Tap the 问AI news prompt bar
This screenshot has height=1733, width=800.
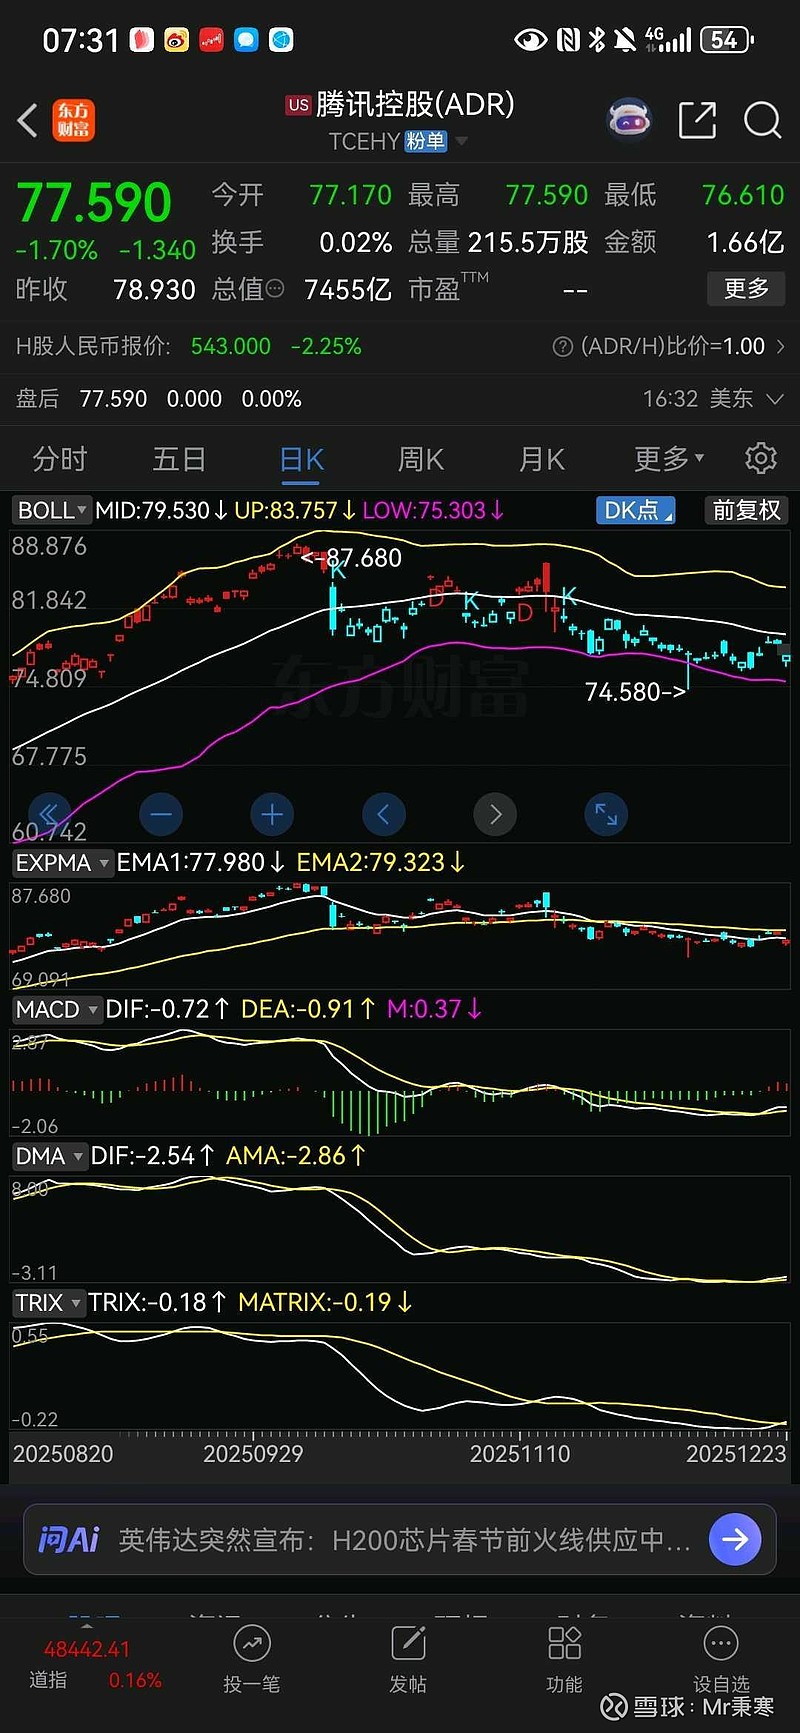pyautogui.click(x=400, y=1539)
